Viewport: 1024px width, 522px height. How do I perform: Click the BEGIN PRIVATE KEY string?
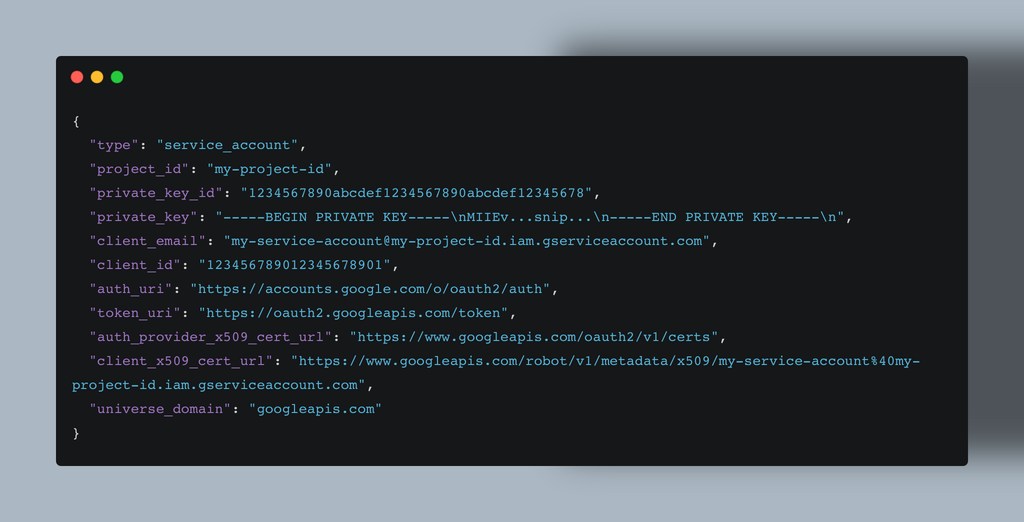530,217
